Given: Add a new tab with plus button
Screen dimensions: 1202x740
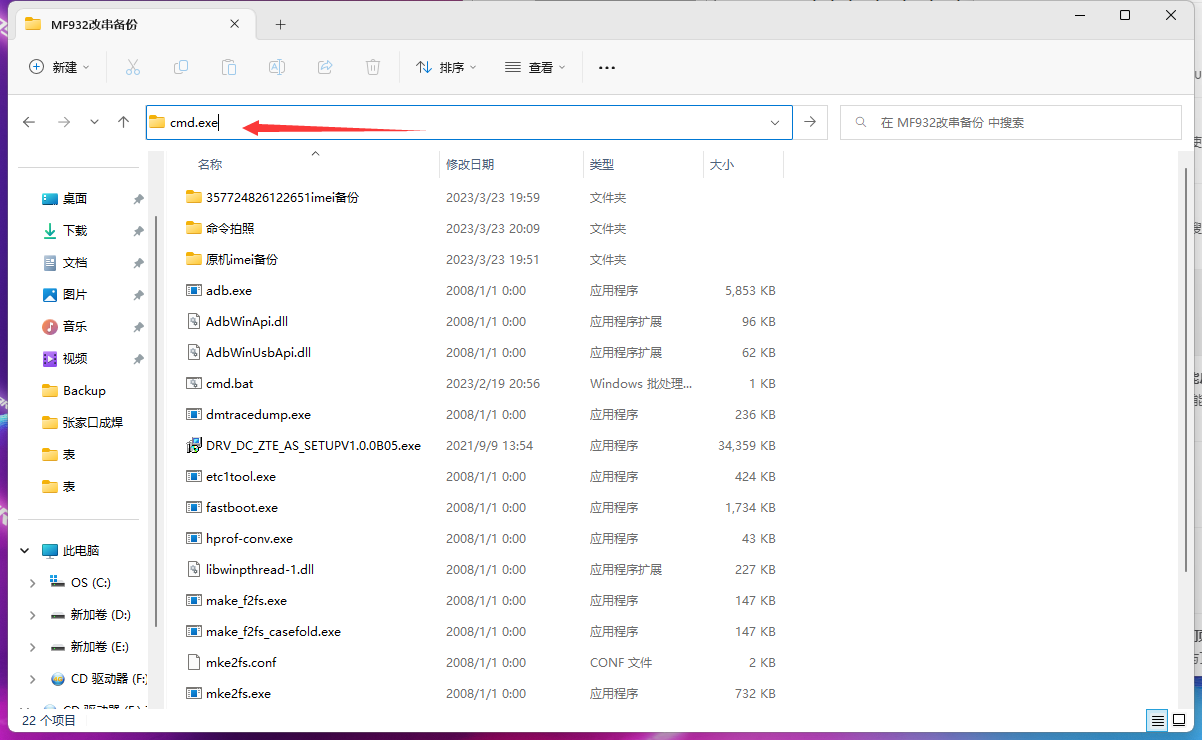Looking at the screenshot, I should [x=280, y=24].
